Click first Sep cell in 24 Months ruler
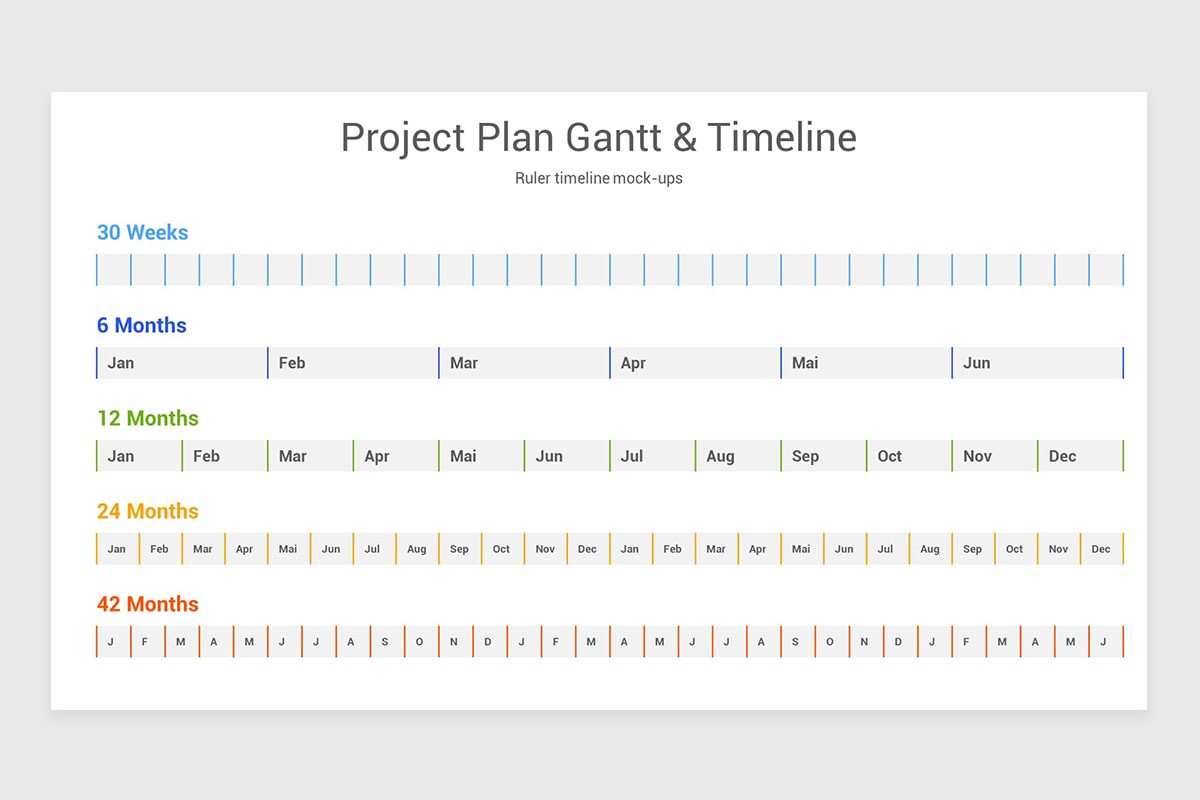 pyautogui.click(x=460, y=549)
